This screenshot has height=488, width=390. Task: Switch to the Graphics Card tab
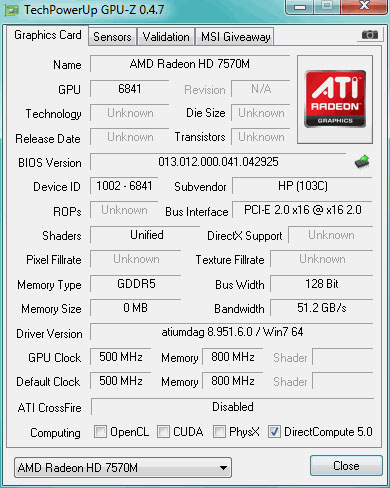tap(48, 35)
